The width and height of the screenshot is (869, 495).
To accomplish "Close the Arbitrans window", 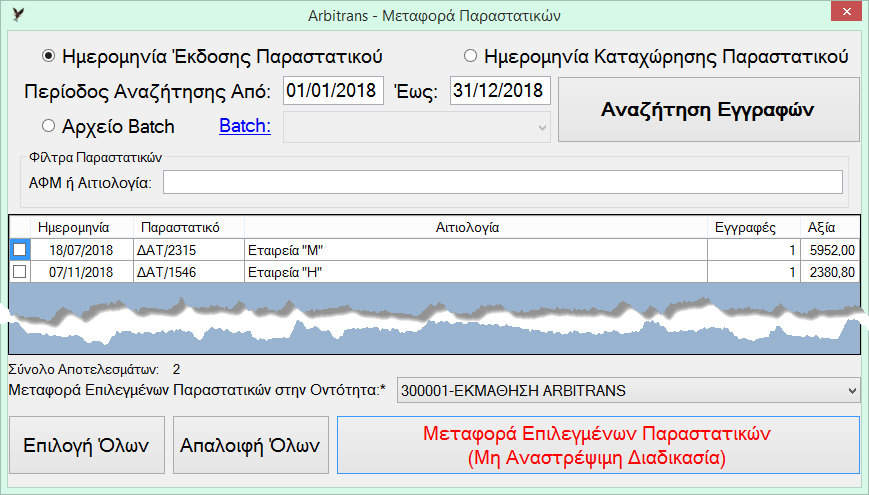I will click(846, 11).
